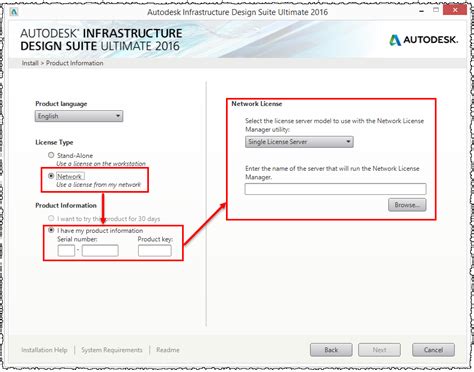
Task: Open the Single License Server dropdown
Action: pos(299,142)
